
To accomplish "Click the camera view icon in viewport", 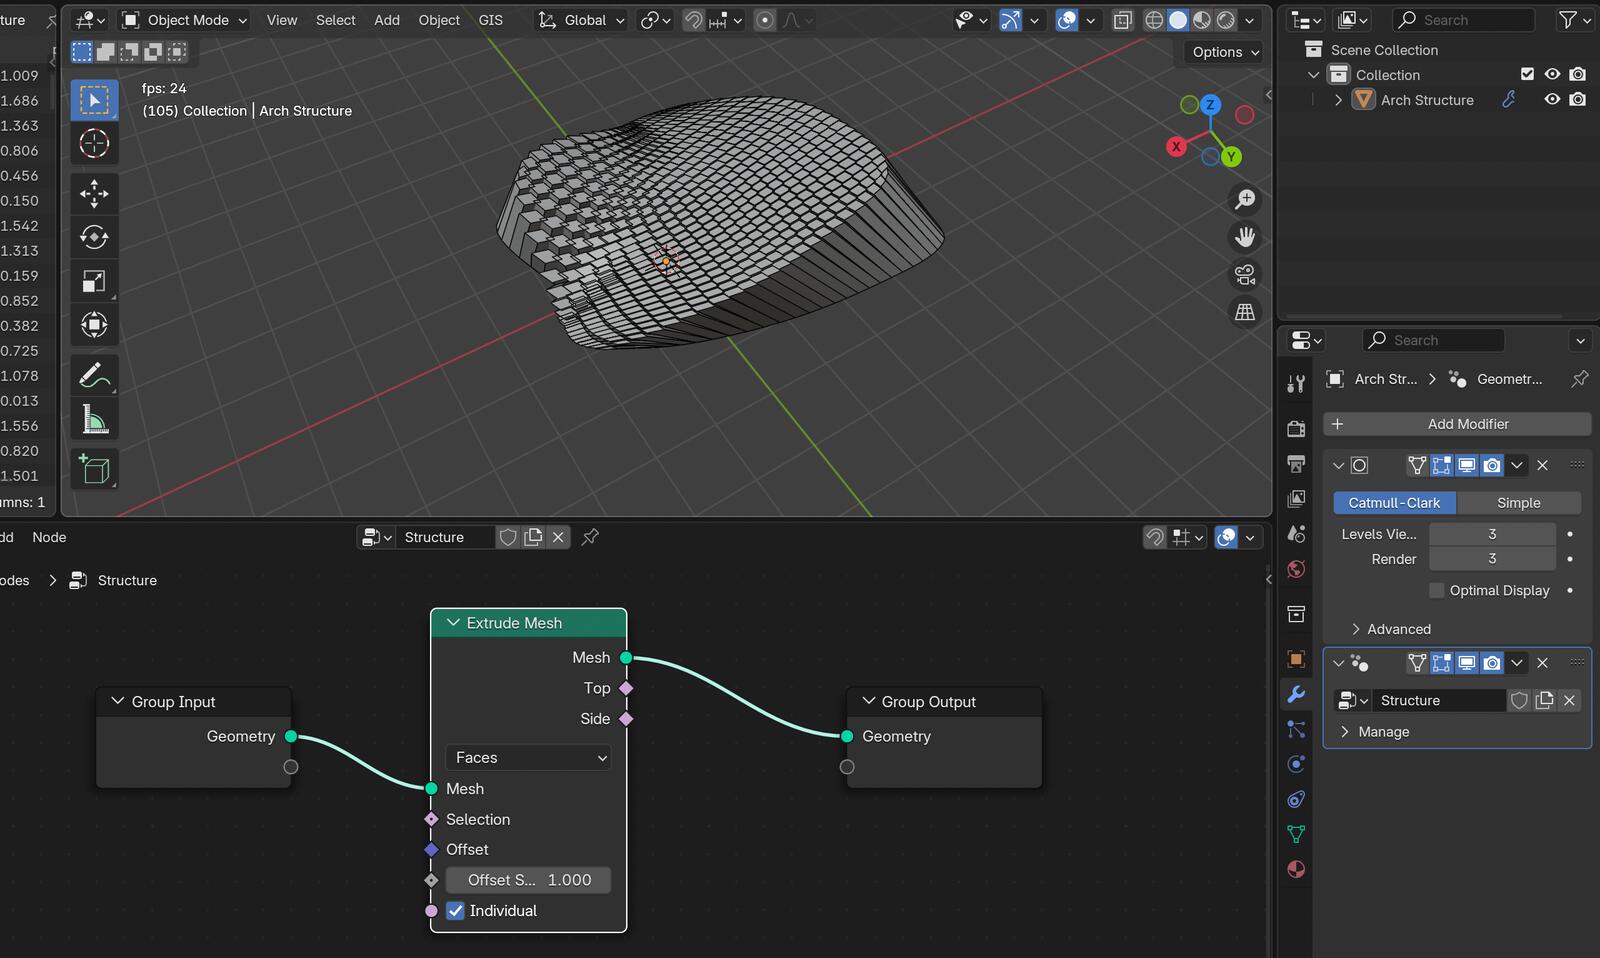I will (x=1245, y=275).
